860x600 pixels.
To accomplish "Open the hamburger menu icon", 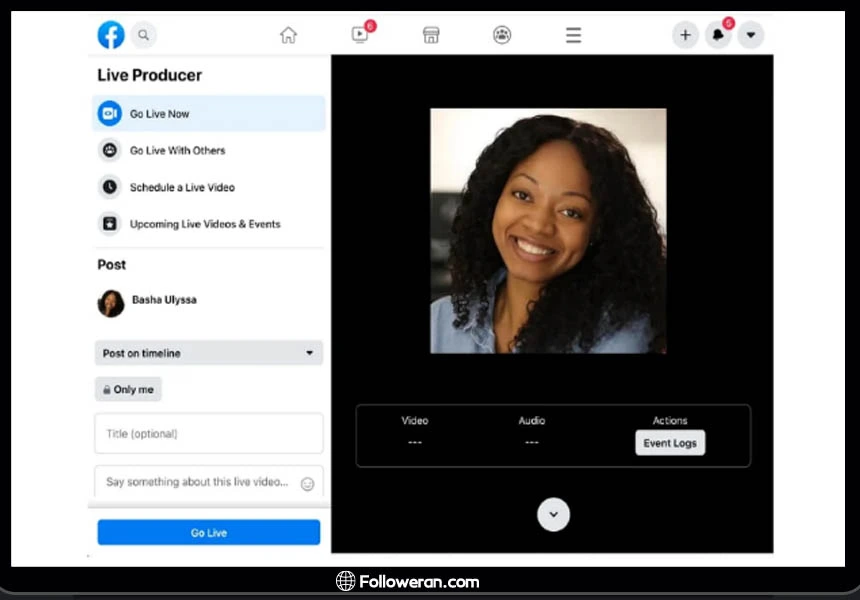I will 573,35.
